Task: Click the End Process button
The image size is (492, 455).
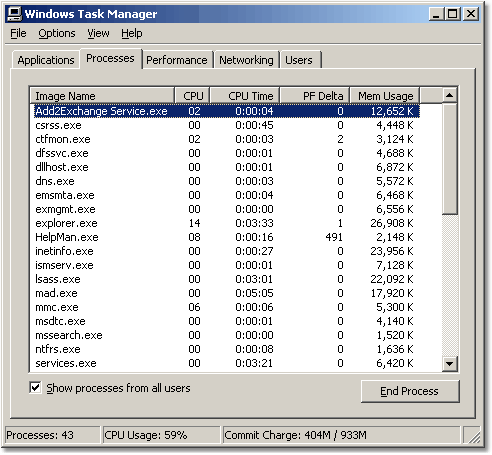Action: (410, 391)
